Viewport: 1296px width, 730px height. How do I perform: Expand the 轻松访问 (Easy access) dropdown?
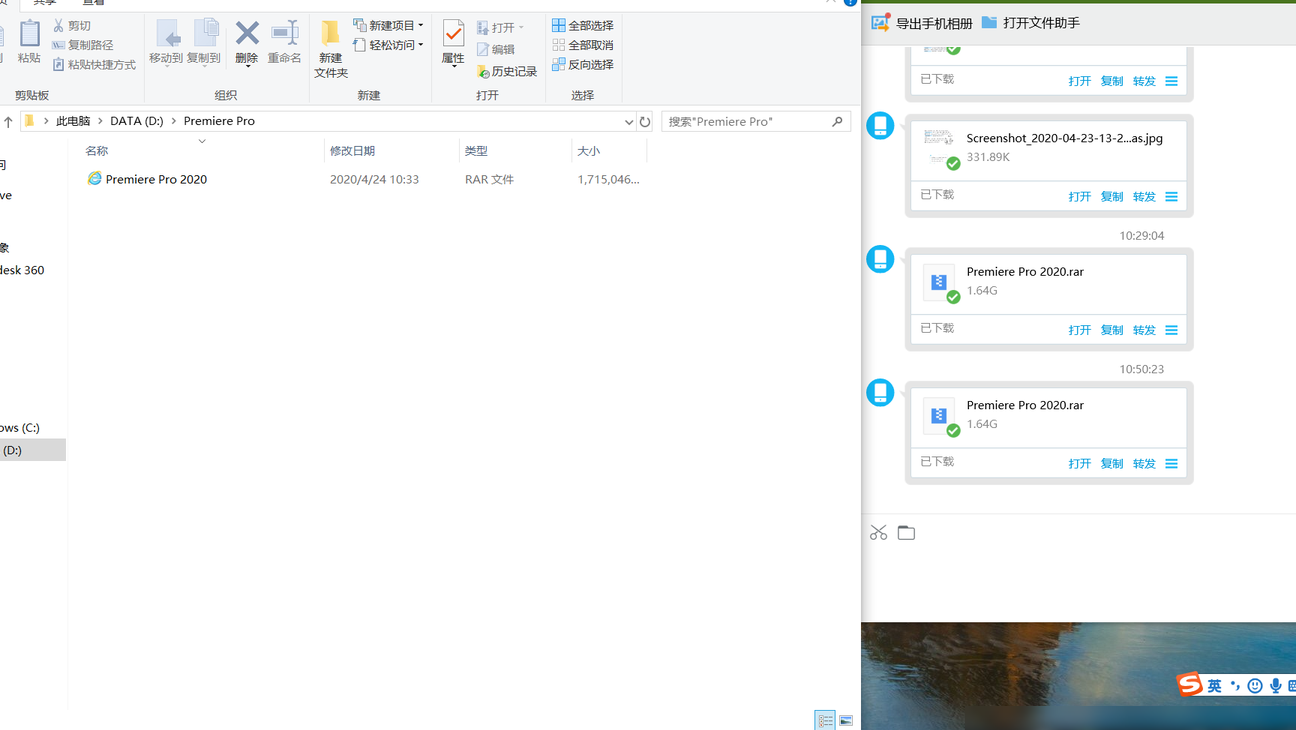coord(421,45)
